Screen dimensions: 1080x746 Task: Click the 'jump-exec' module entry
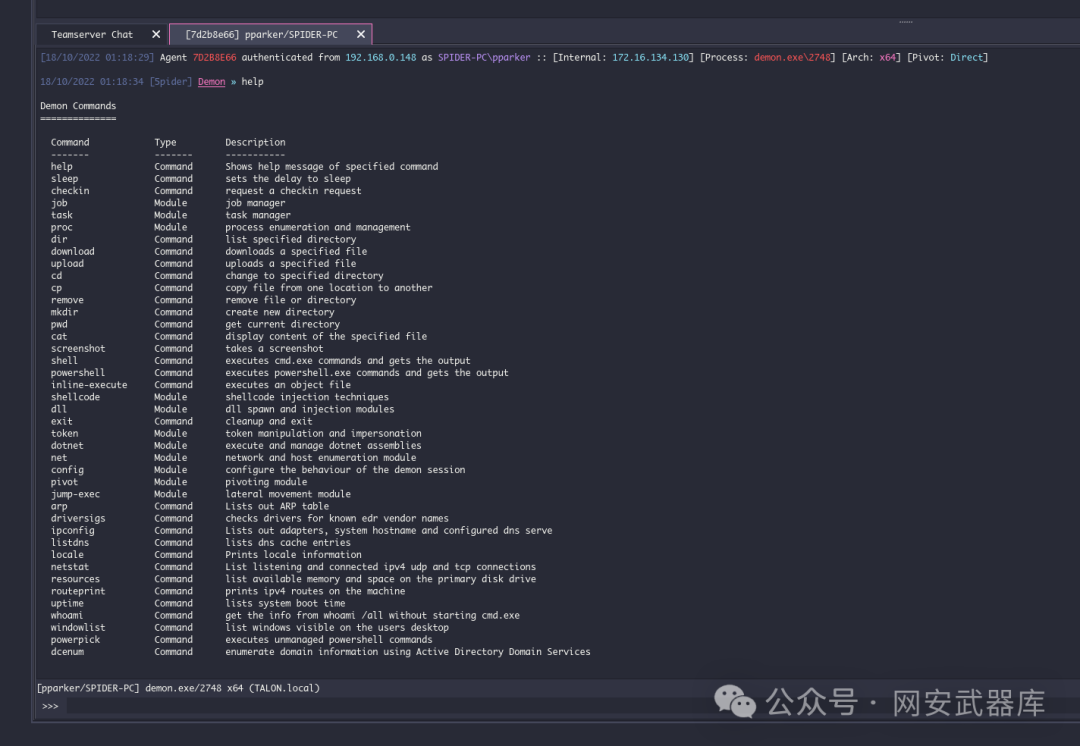pyautogui.click(x=75, y=494)
